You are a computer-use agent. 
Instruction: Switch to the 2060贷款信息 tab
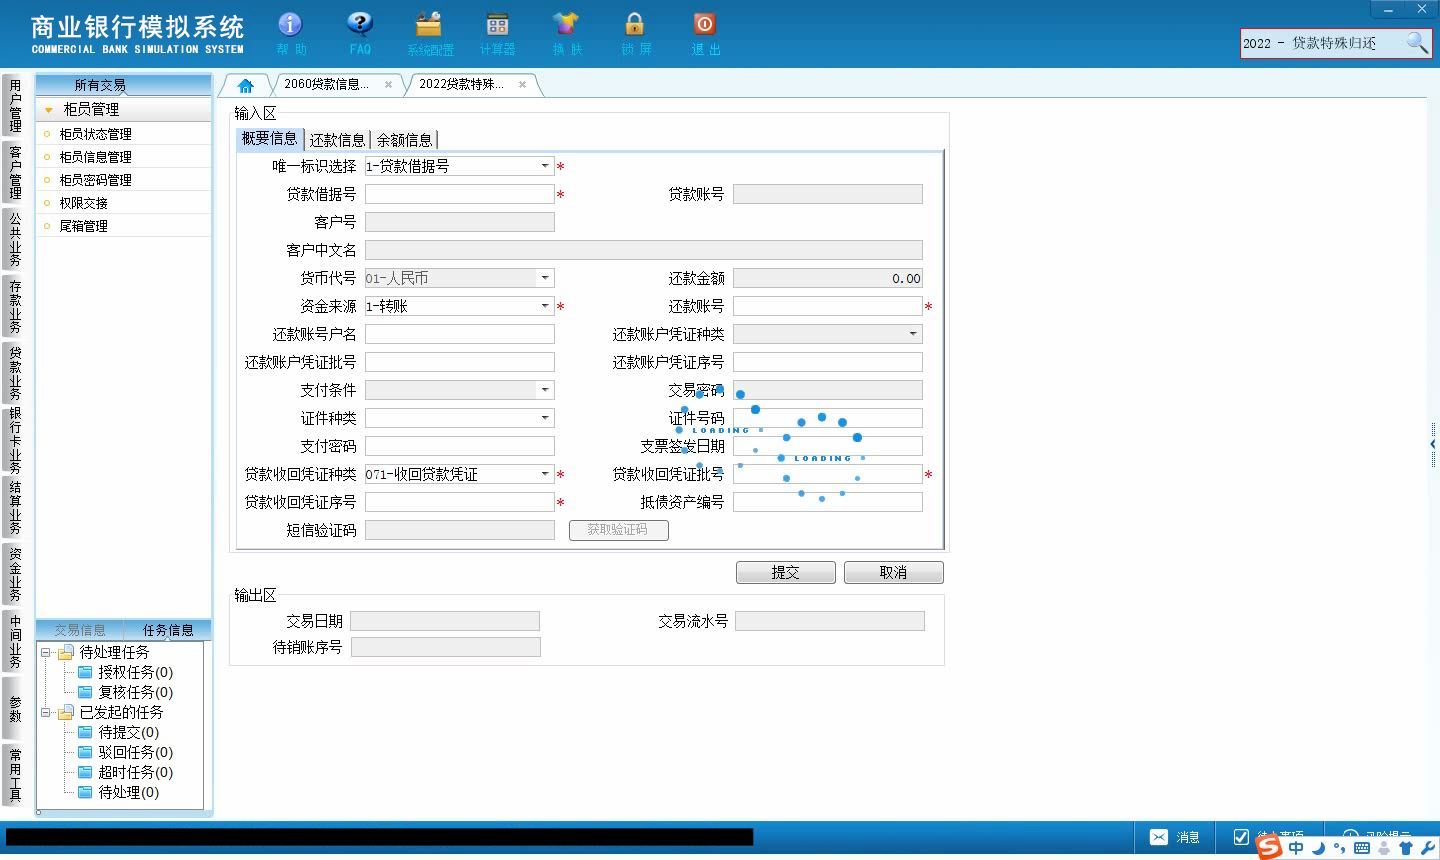326,84
